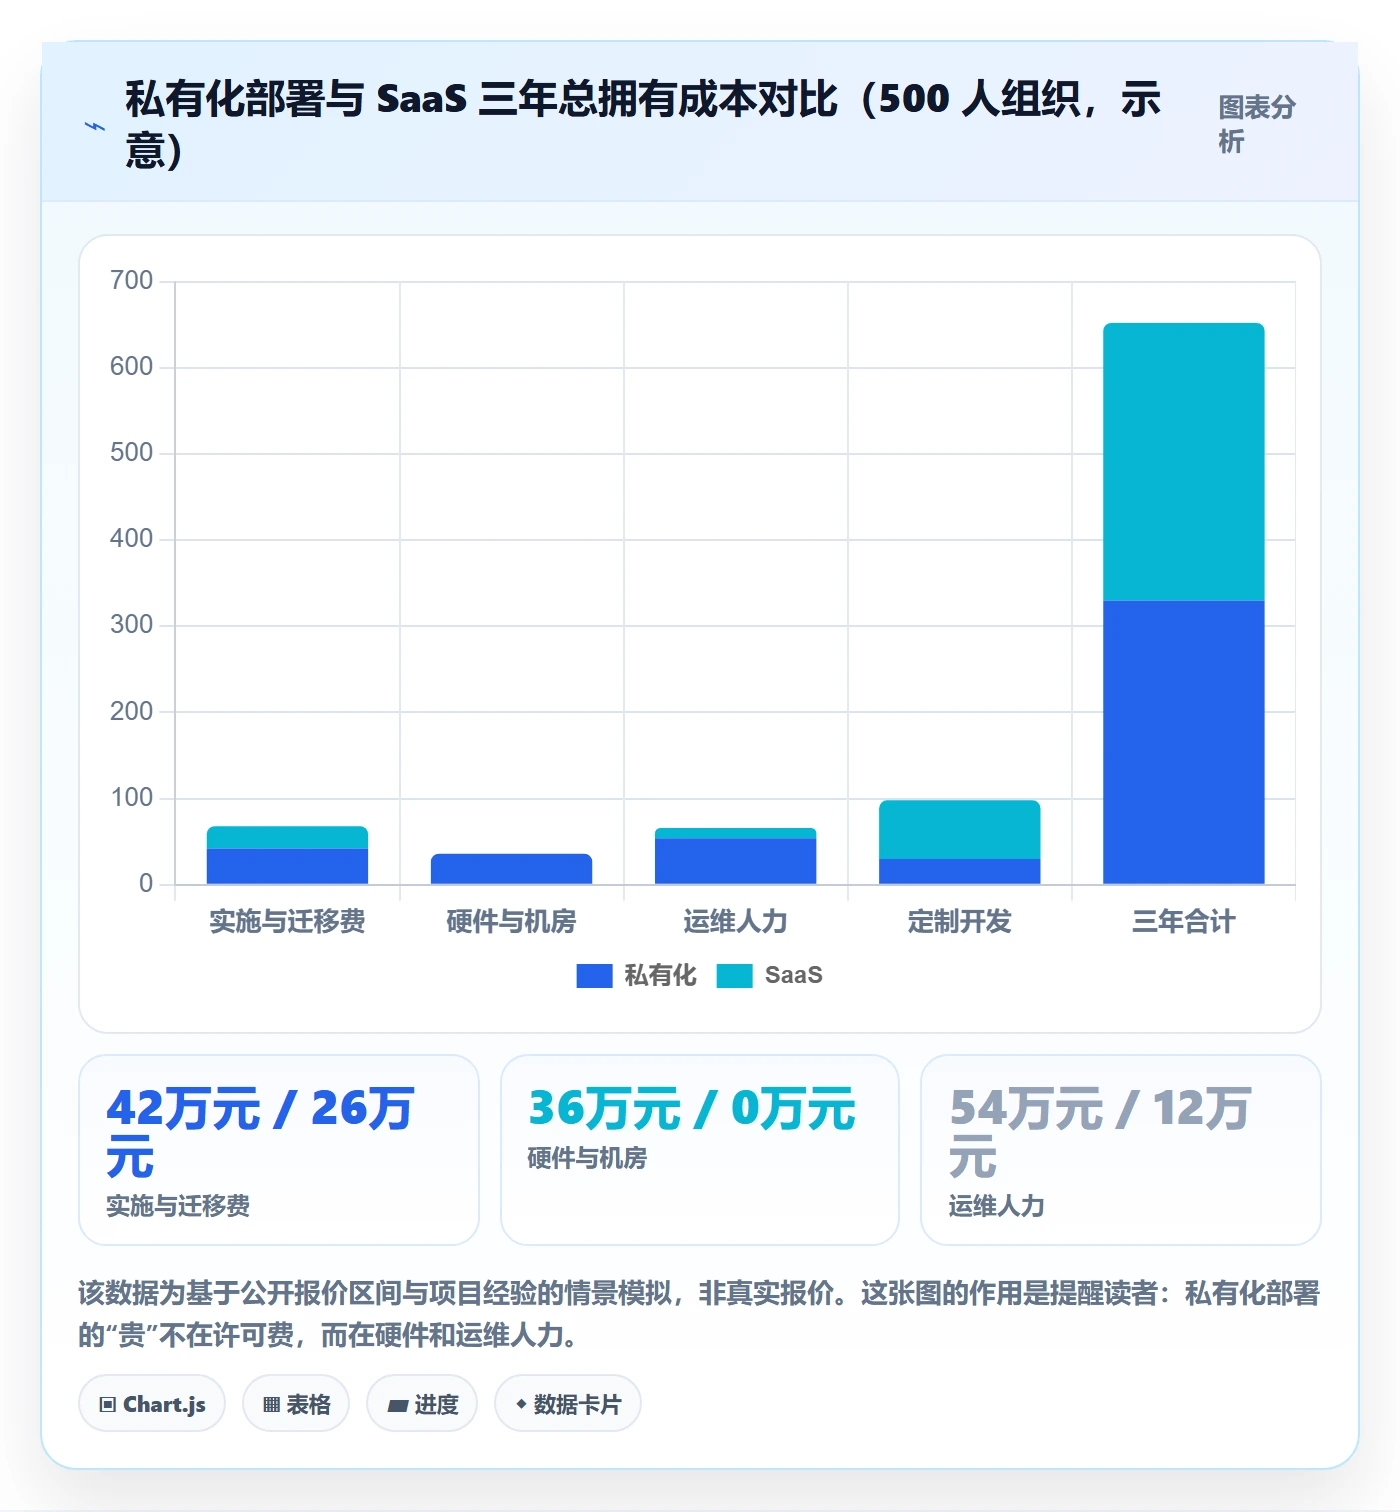The height and width of the screenshot is (1512, 1400).
Task: Select the 数据卡片 tag chip
Action: pos(568,1404)
